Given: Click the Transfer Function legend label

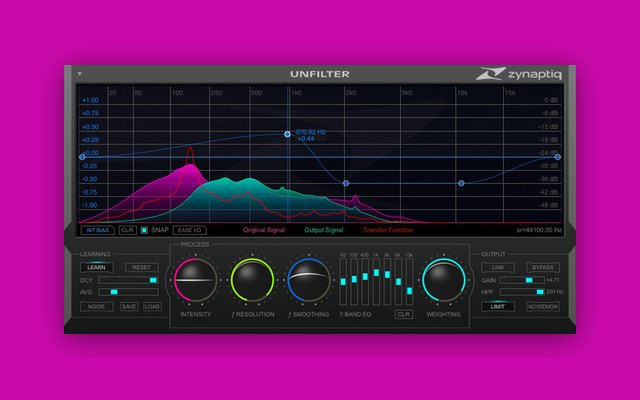Looking at the screenshot, I should pyautogui.click(x=388, y=230).
